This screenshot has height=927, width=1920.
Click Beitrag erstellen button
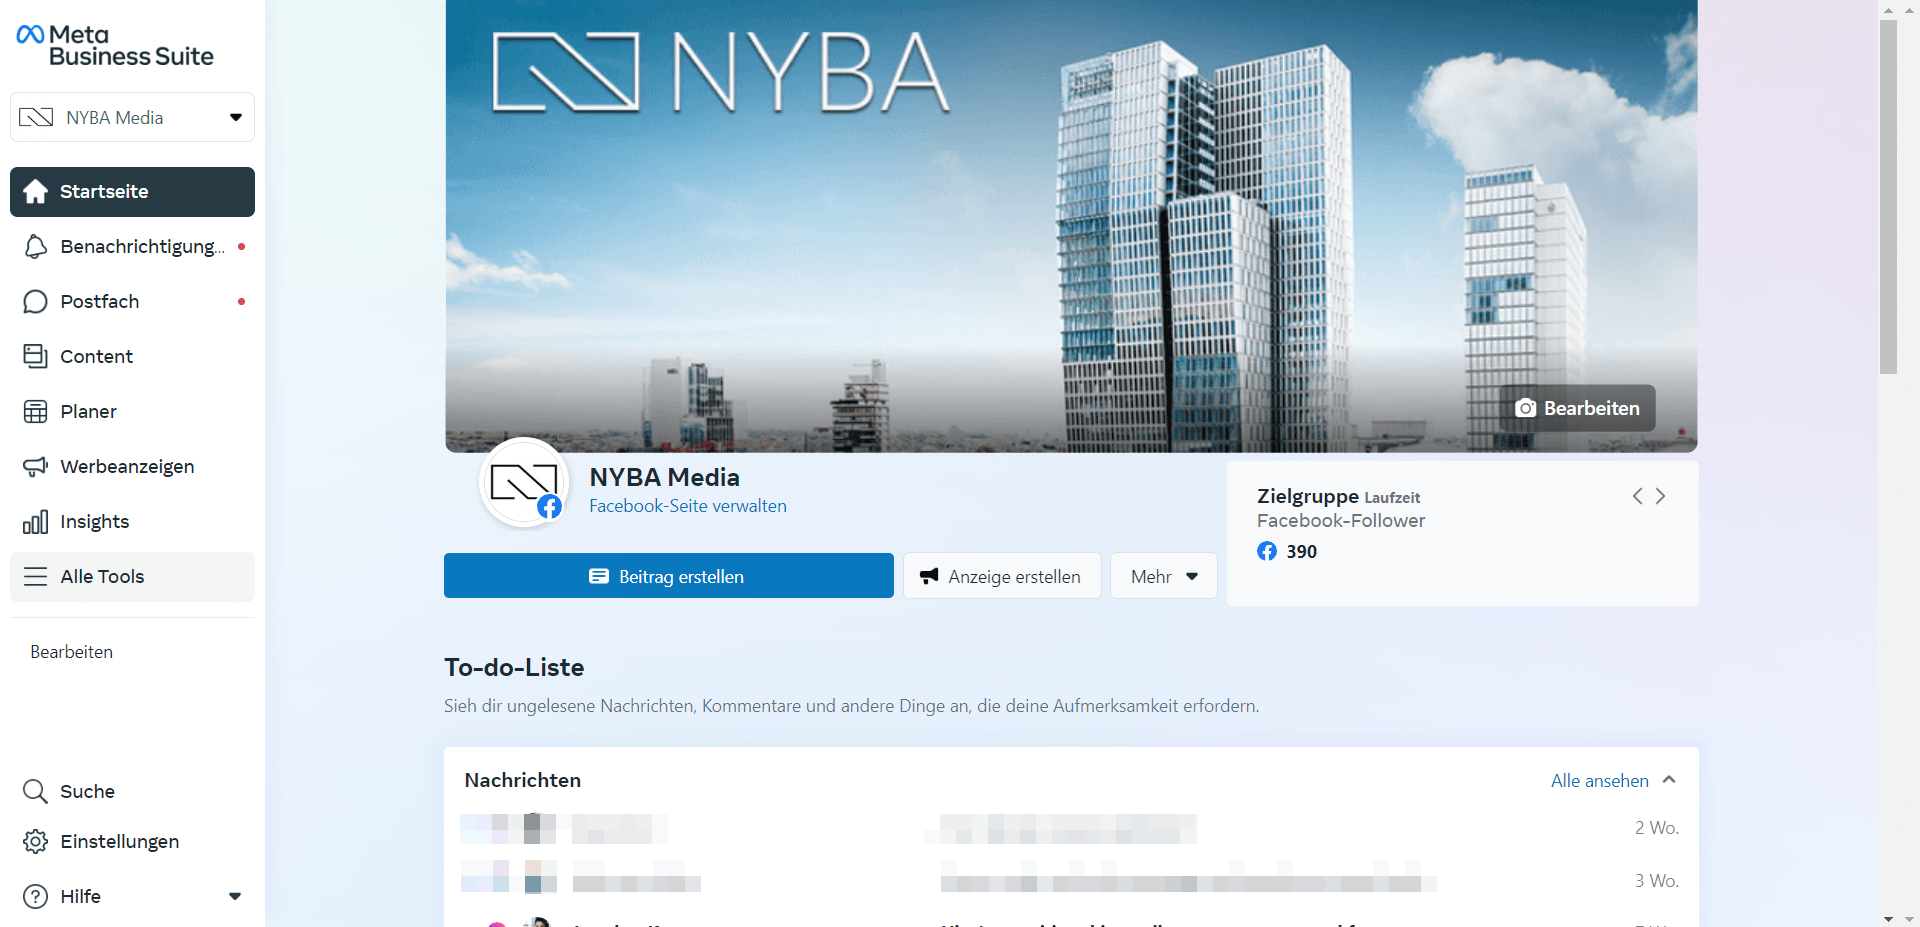pos(669,576)
